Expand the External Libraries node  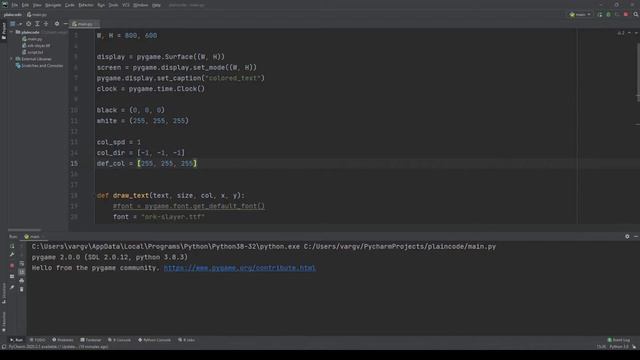click(x=12, y=59)
